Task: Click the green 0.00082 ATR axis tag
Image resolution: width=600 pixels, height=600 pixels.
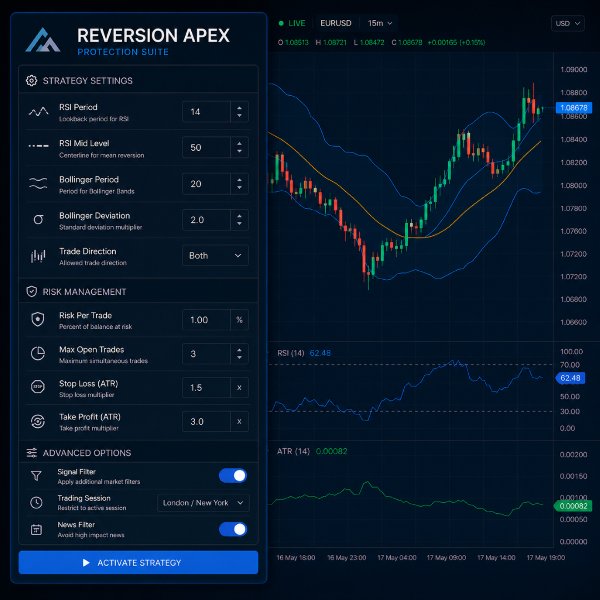Action: (573, 506)
